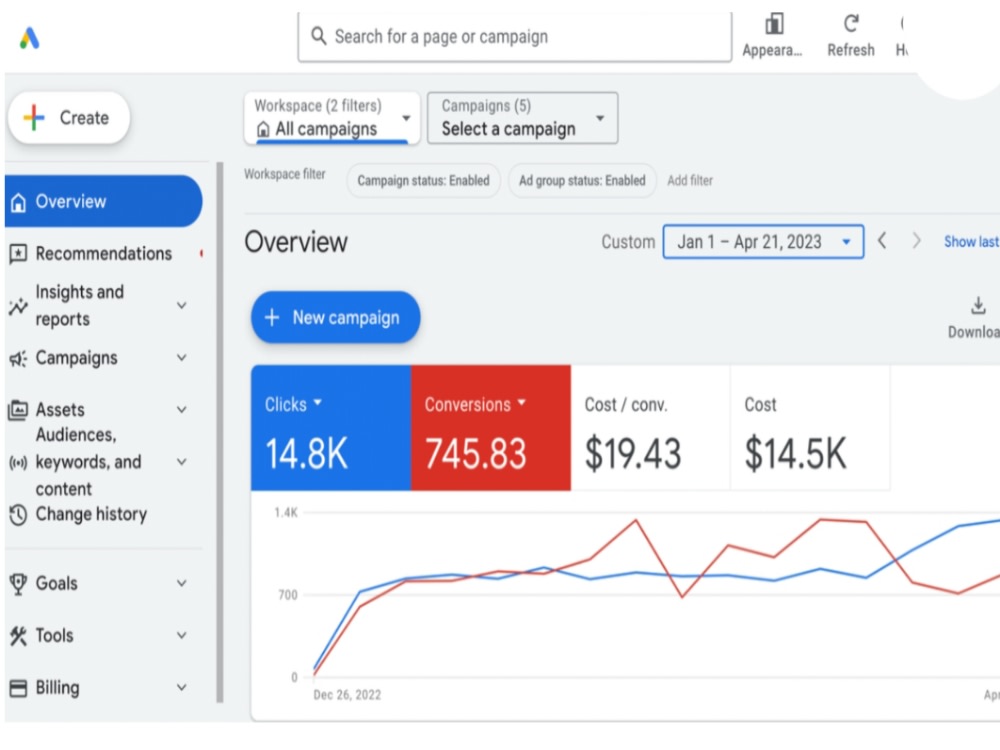This screenshot has width=1000, height=750.
Task: Go to previous date range arrow
Action: (882, 241)
